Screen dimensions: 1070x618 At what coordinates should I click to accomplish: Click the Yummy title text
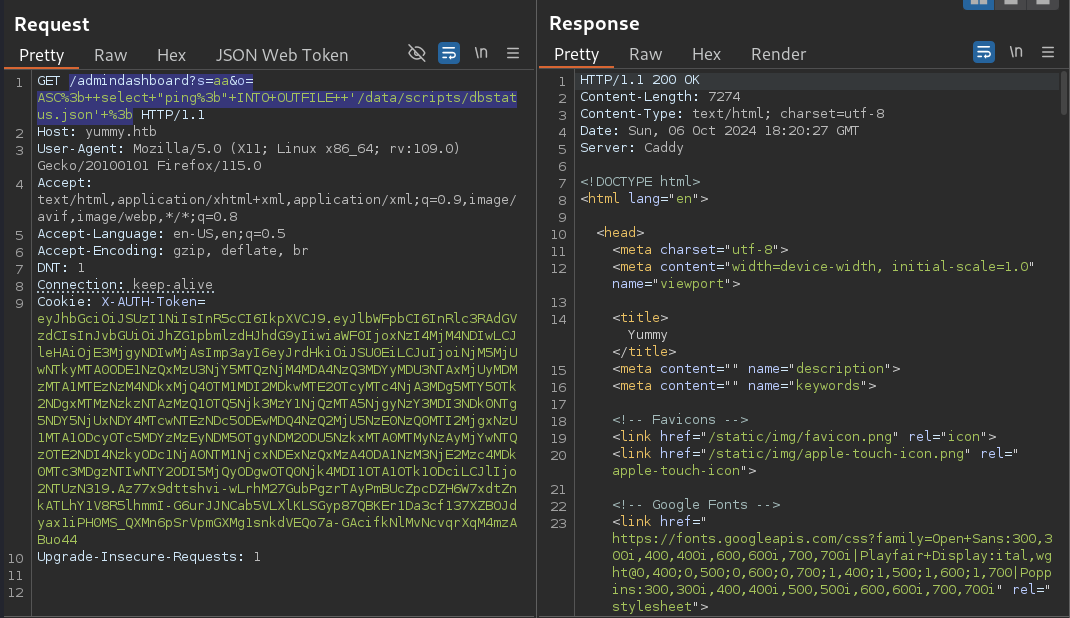click(648, 335)
